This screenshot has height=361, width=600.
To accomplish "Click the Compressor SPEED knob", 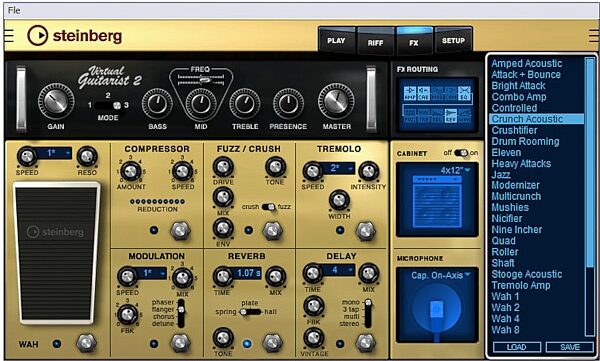I will tap(182, 171).
